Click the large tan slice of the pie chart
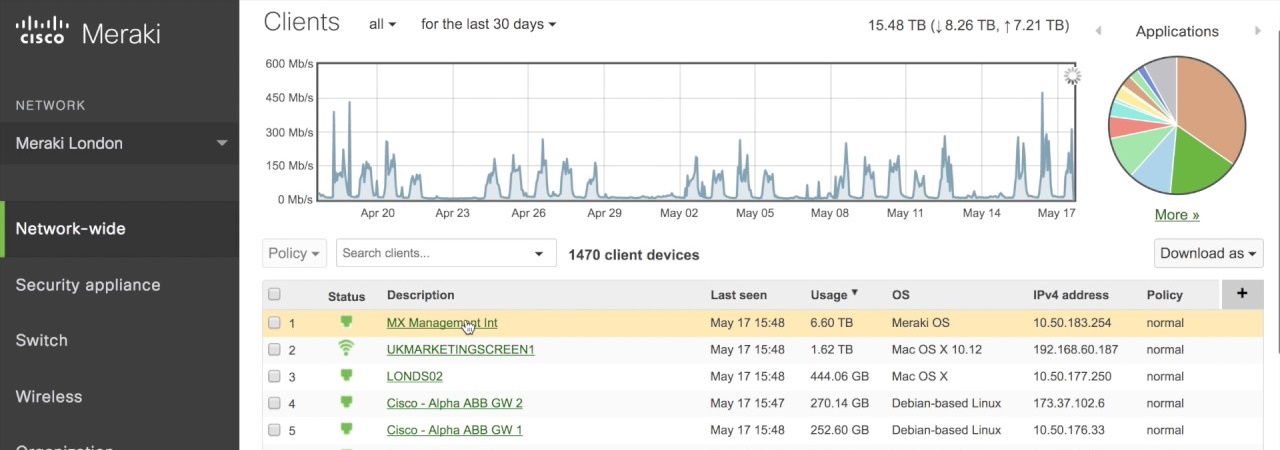 pos(1210,105)
